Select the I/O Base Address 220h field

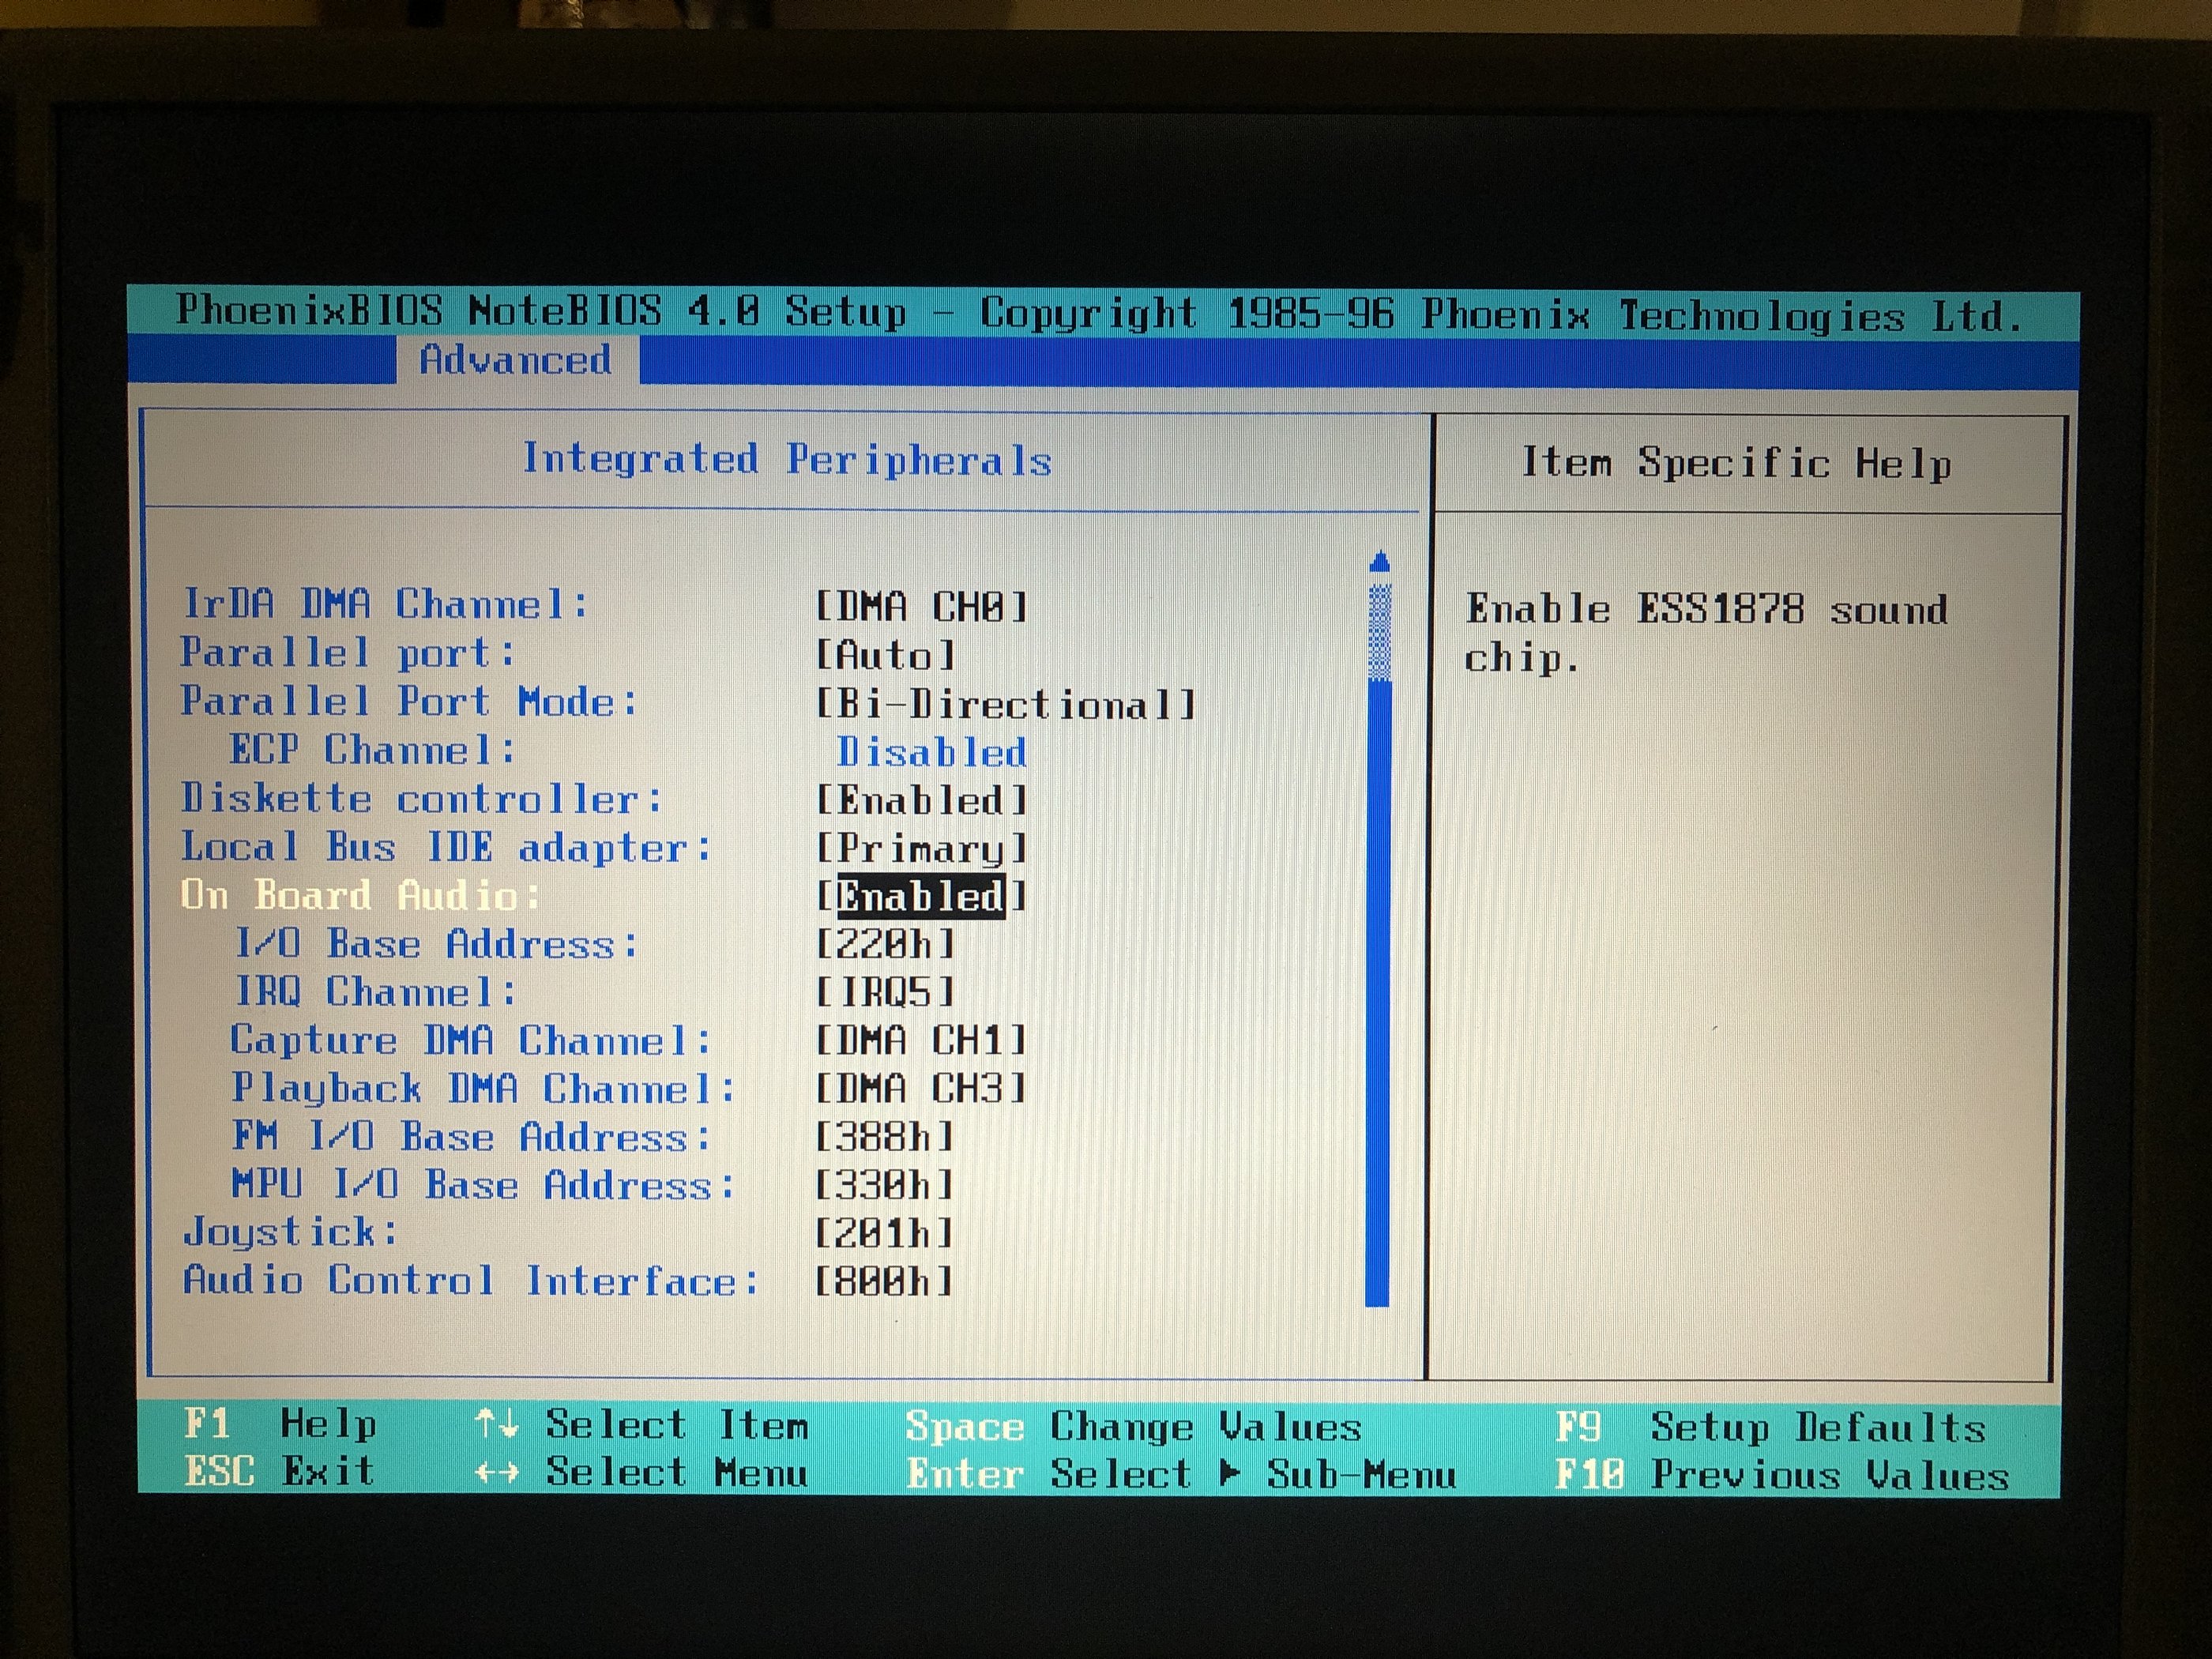(x=885, y=943)
